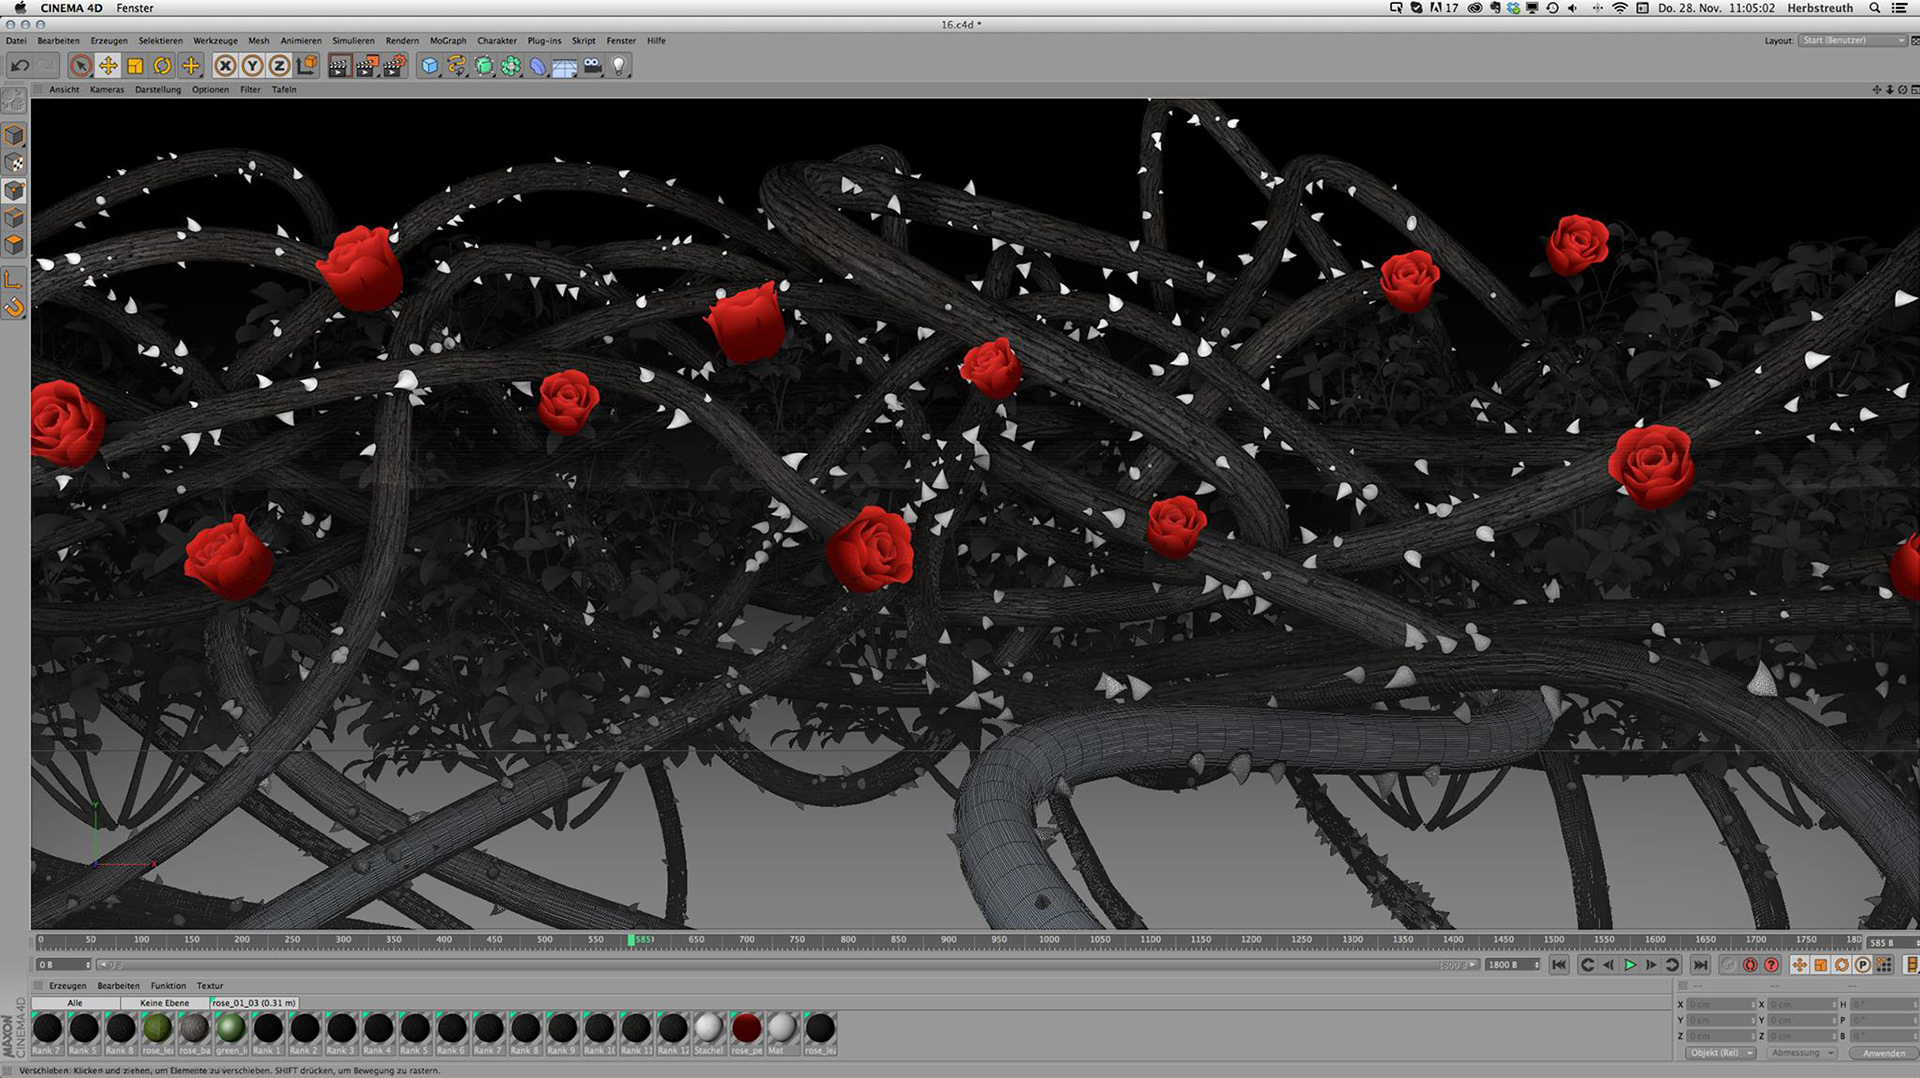
Task: Open the Objekt (Rel) dropdown
Action: point(1721,1053)
